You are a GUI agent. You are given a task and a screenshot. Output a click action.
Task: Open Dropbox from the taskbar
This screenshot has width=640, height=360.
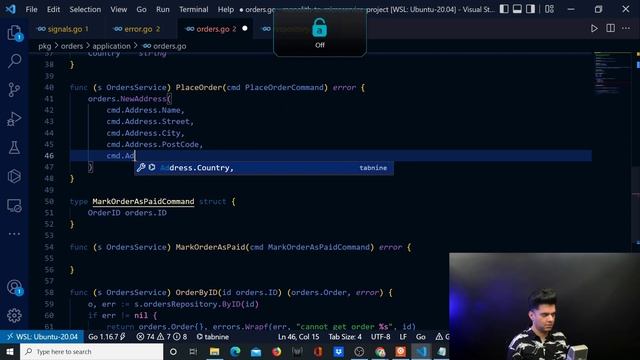(x=338, y=351)
